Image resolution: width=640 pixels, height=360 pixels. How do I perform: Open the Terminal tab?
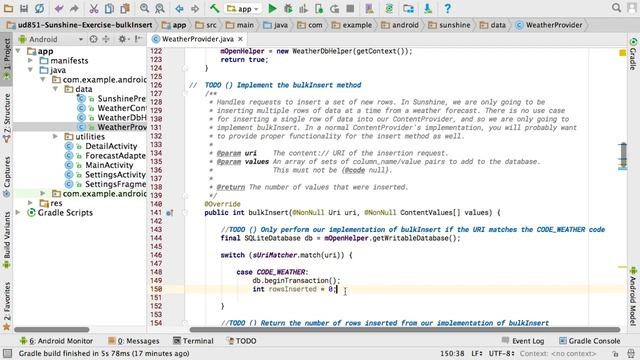(x=193, y=341)
